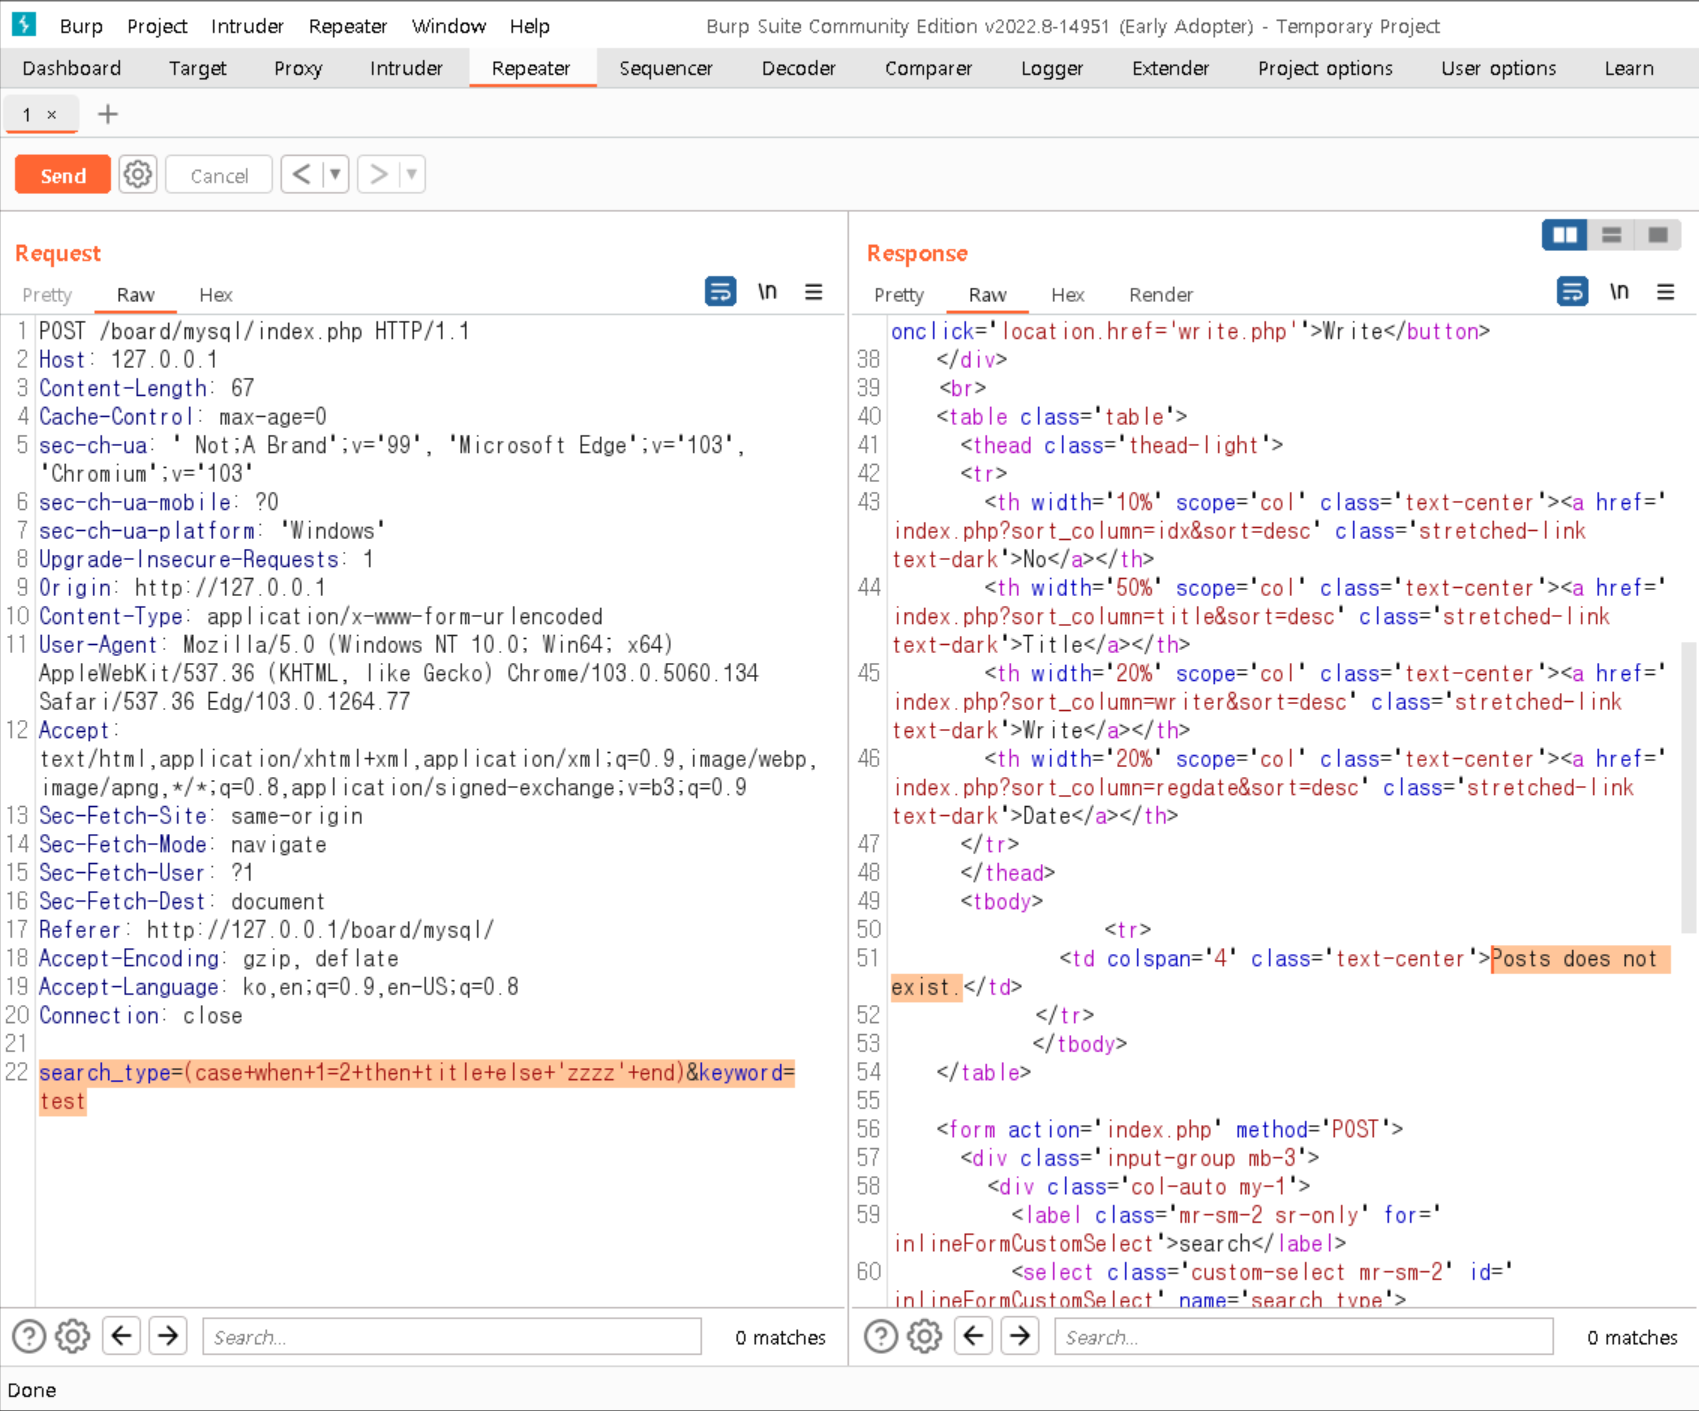The width and height of the screenshot is (1699, 1411).
Task: Click the Response search input field
Action: tap(1304, 1337)
